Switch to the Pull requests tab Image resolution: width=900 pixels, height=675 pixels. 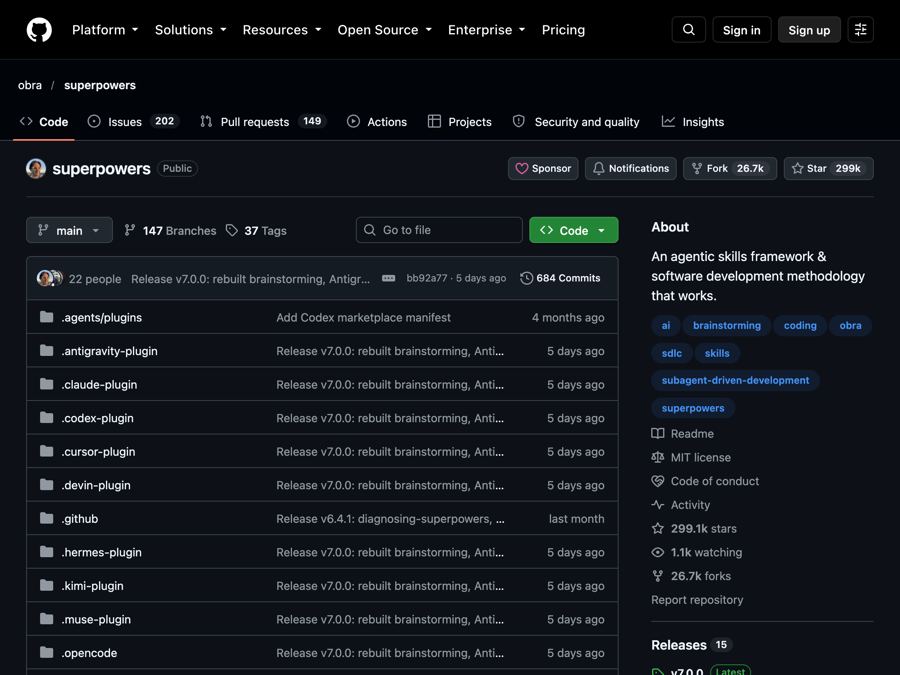coord(263,122)
